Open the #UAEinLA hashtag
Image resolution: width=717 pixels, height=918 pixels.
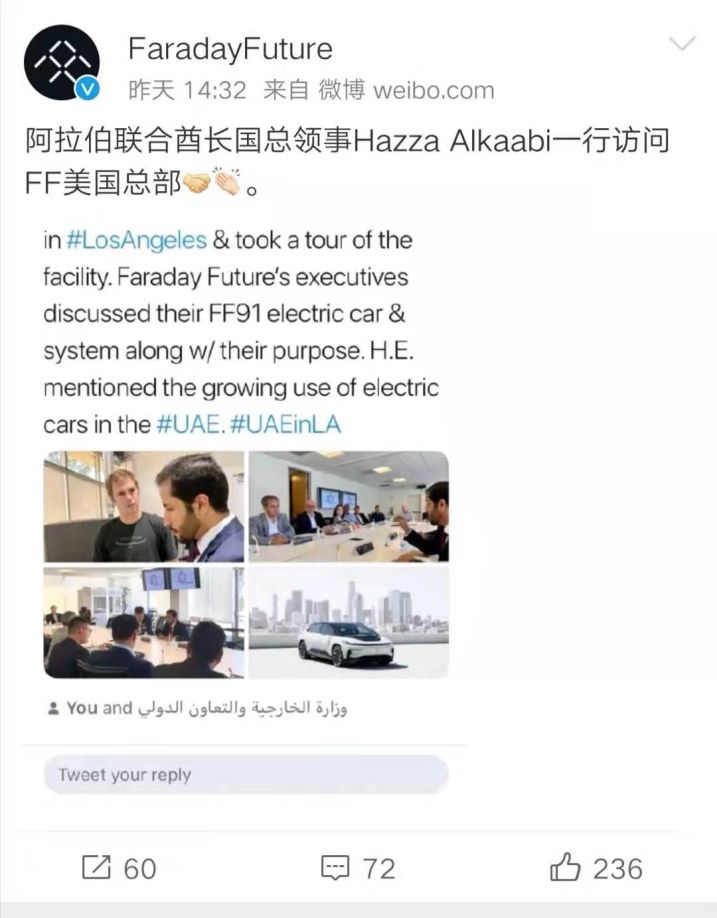[x=286, y=424]
